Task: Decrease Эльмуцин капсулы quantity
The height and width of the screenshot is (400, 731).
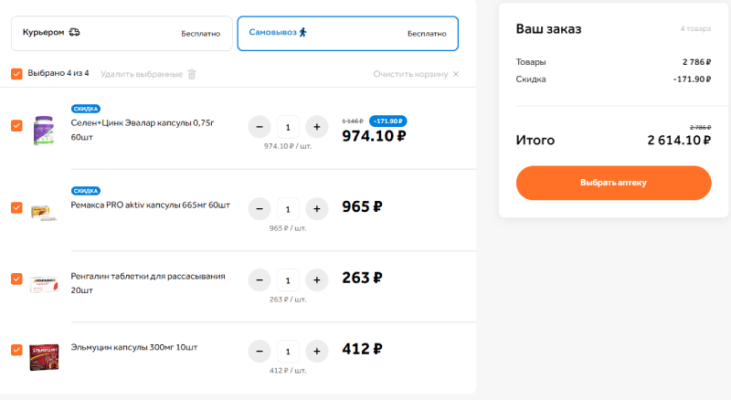Action: [258, 351]
